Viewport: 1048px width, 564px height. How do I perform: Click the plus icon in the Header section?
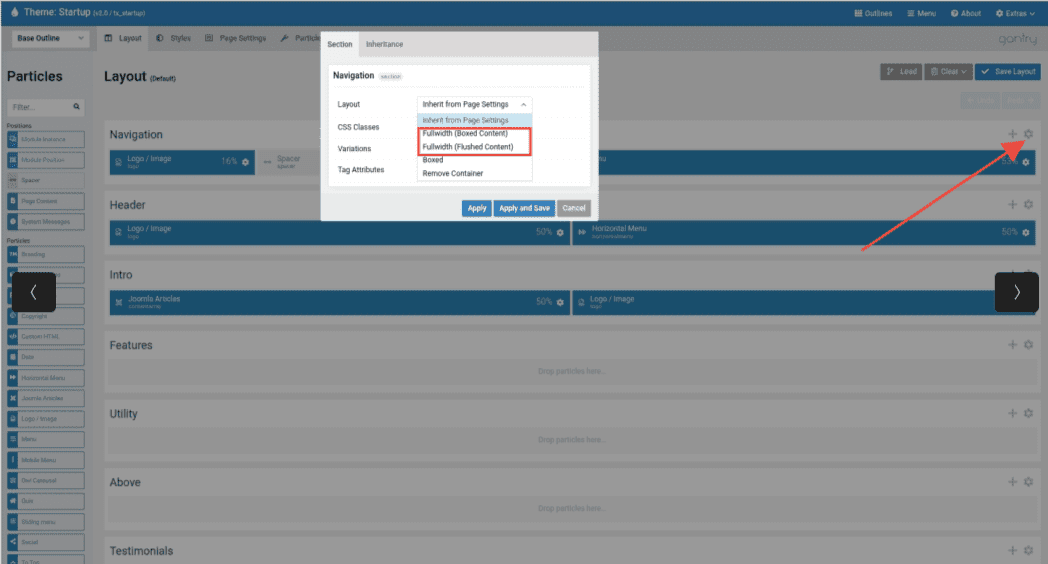pos(1012,205)
